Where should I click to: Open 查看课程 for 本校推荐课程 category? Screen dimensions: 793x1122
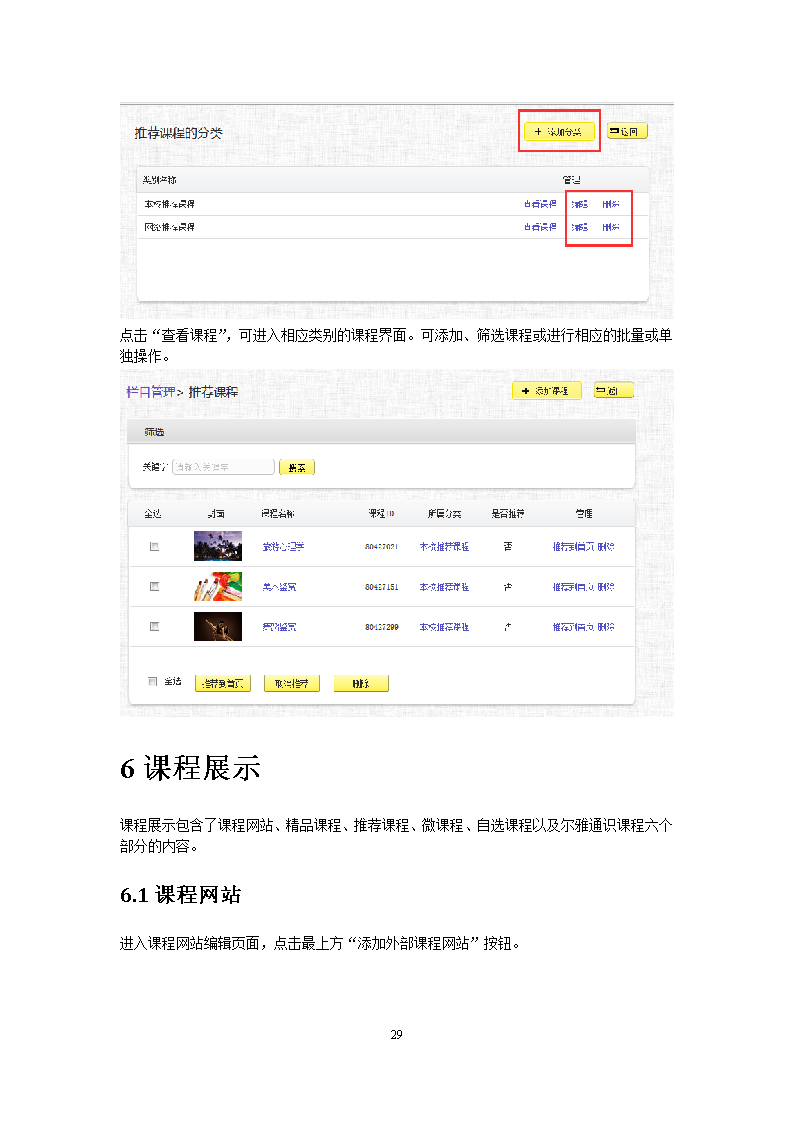[x=540, y=205]
